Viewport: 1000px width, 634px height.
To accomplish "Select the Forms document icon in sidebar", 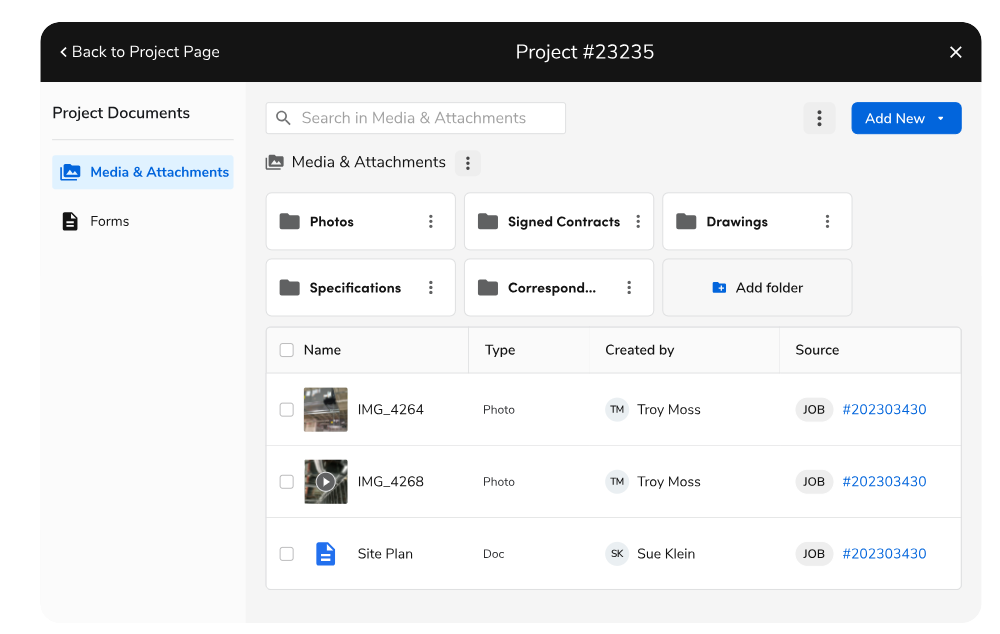I will 70,221.
